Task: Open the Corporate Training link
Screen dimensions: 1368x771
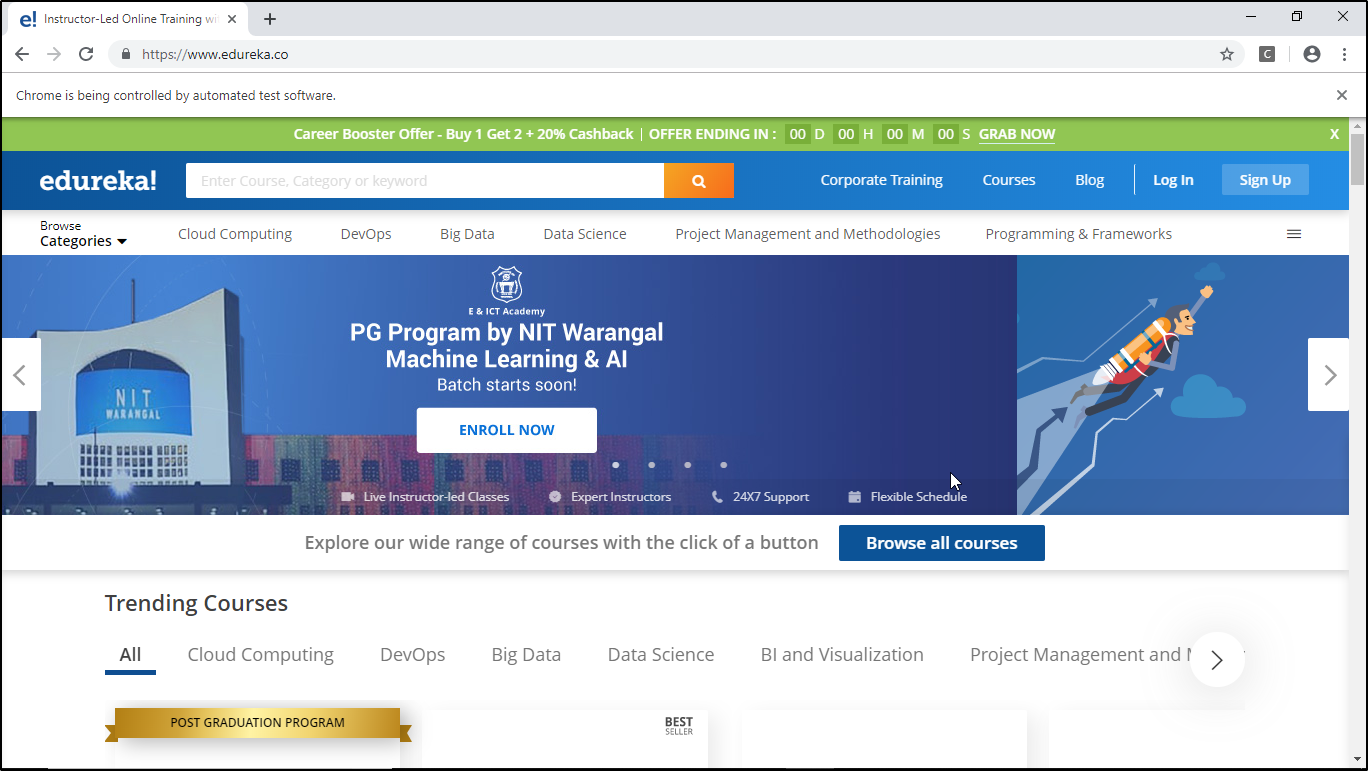Action: [x=882, y=180]
